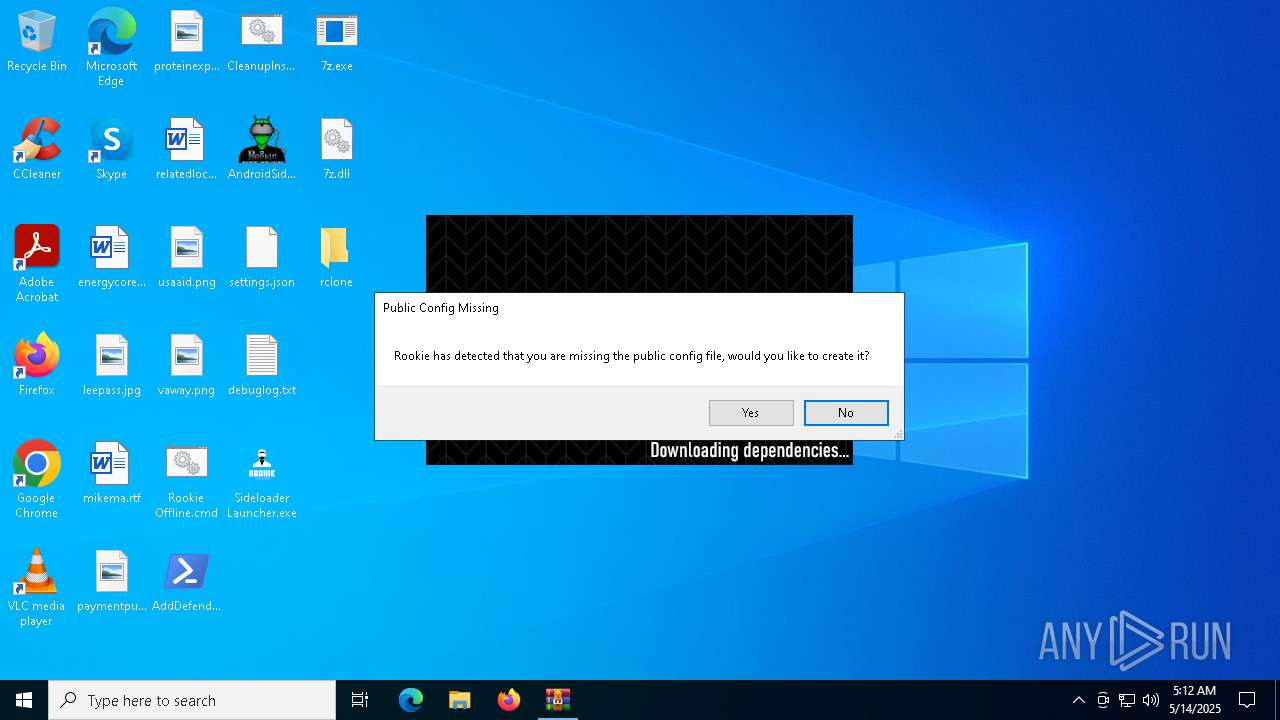Screen dimensions: 1280x720
Task: Open the Recycle Bin desktop icon
Action: [37, 42]
